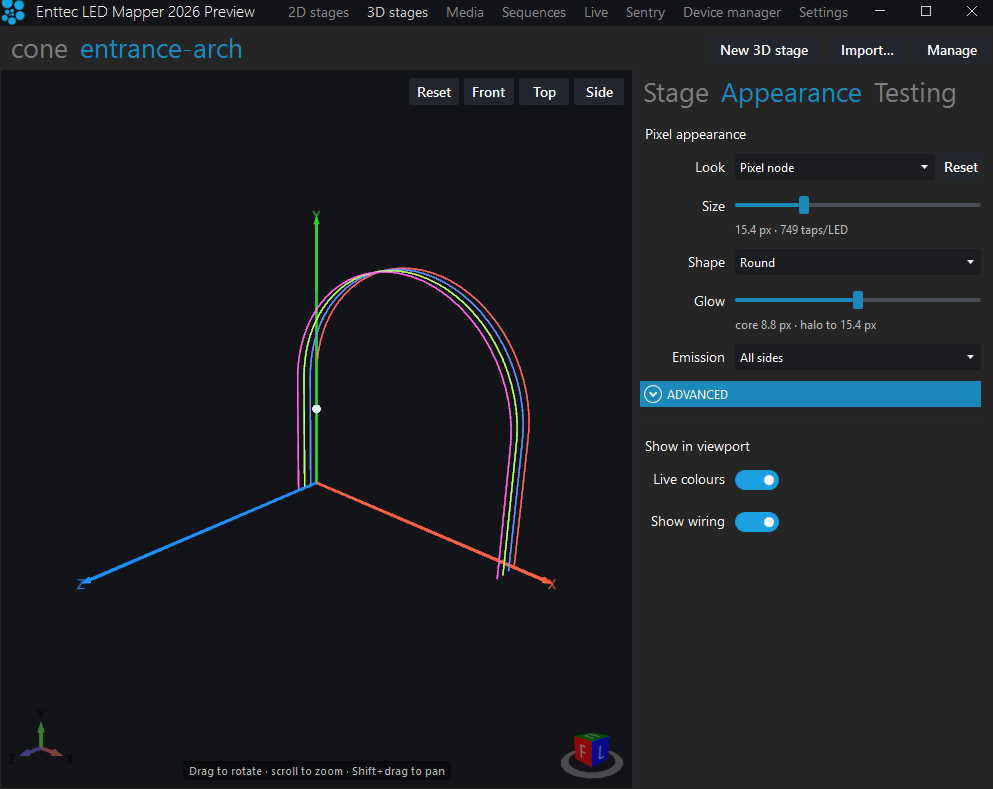
Task: Switch to the Stage tab
Action: point(676,94)
